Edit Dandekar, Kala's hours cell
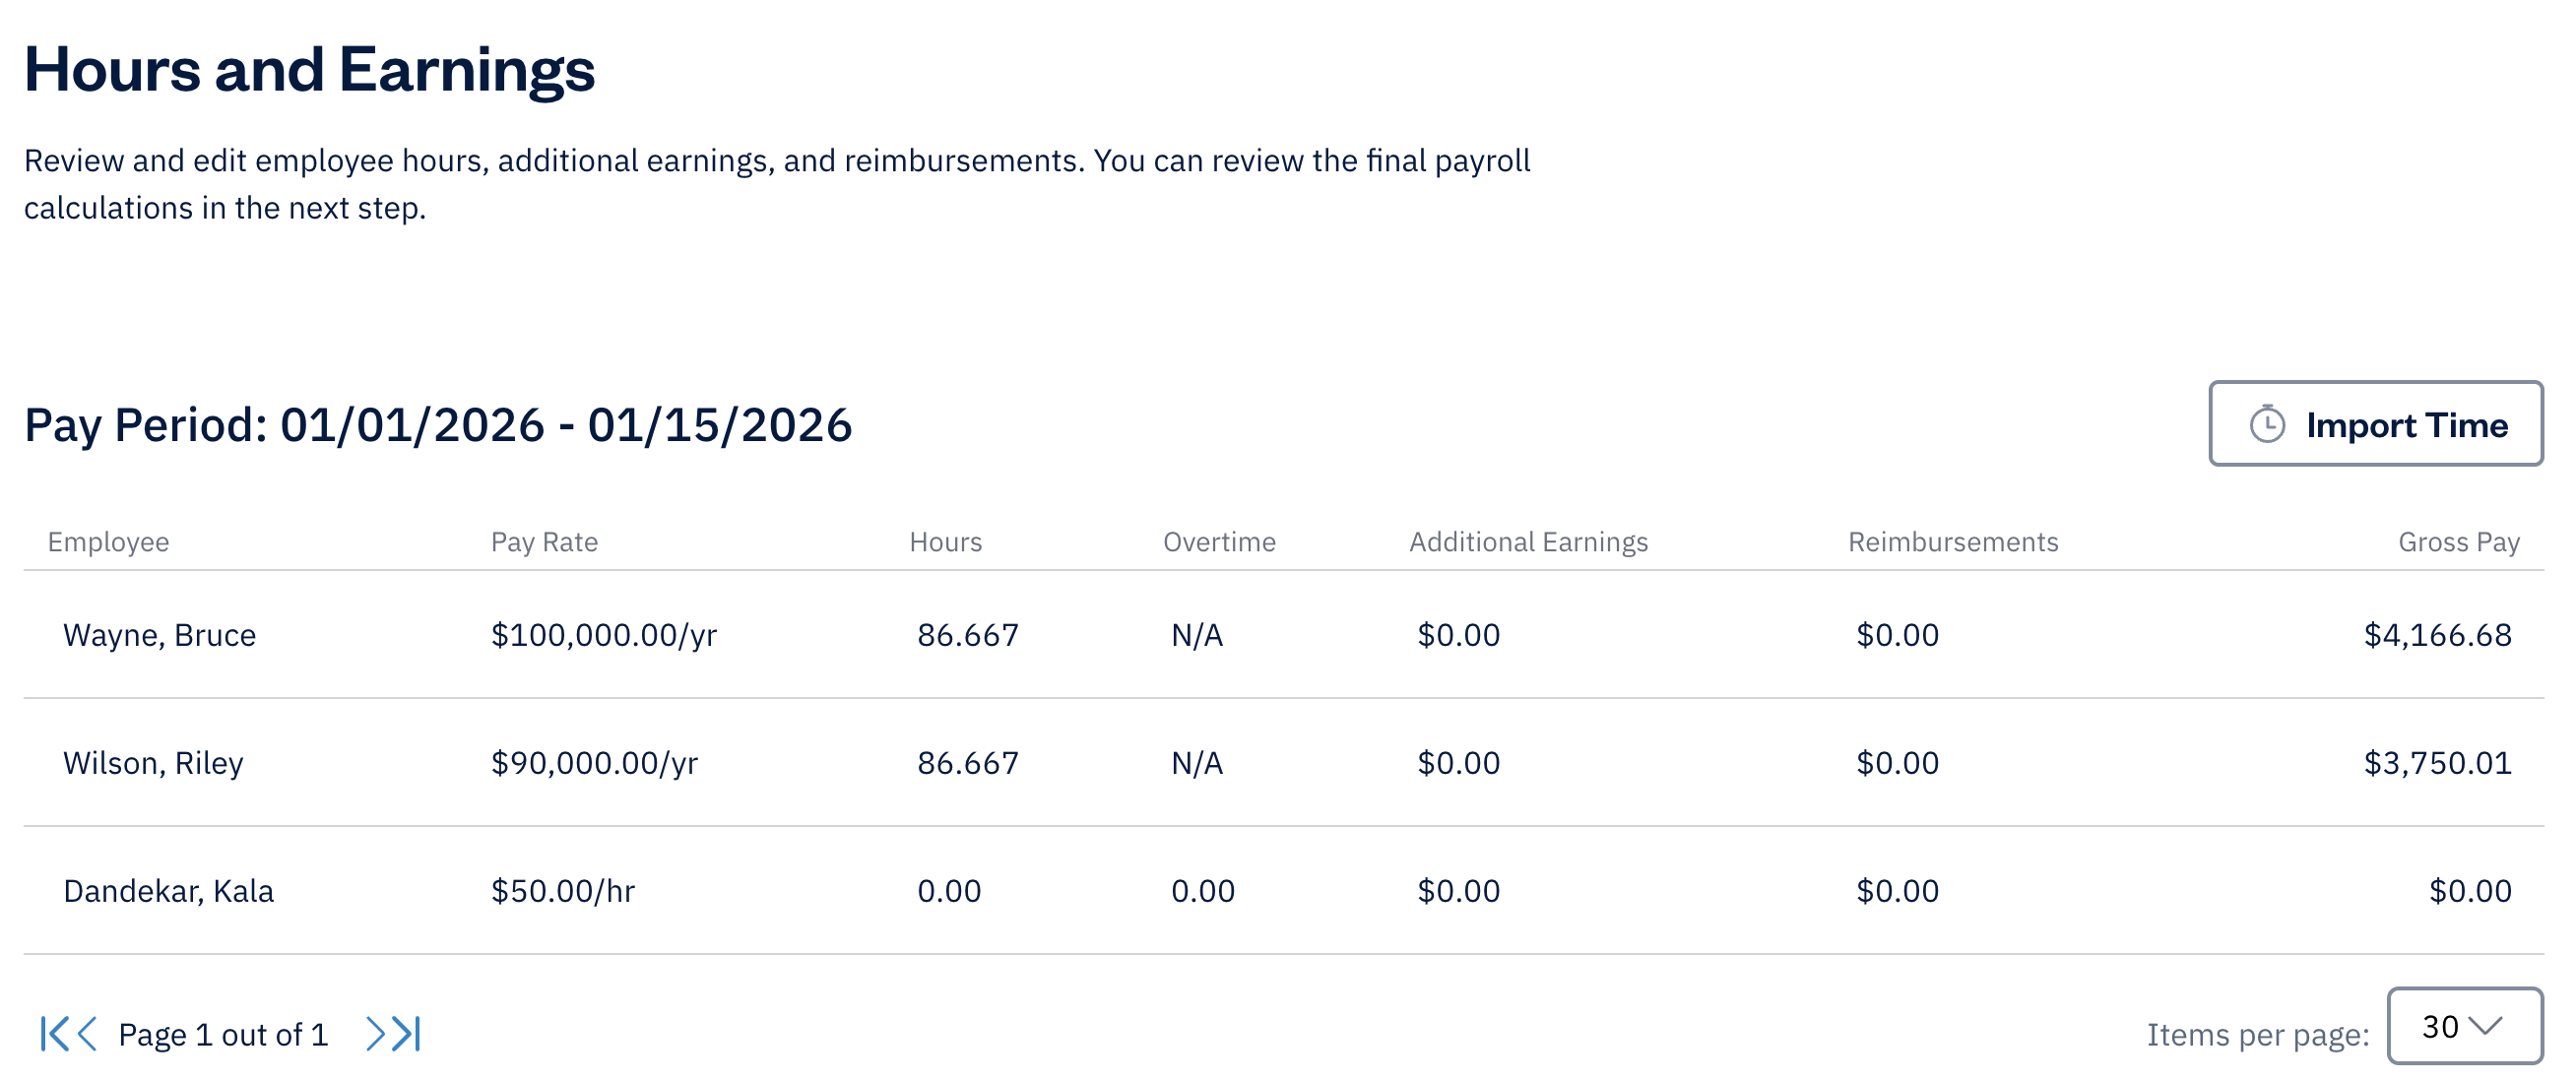Image resolution: width=2576 pixels, height=1081 pixels. 949,889
